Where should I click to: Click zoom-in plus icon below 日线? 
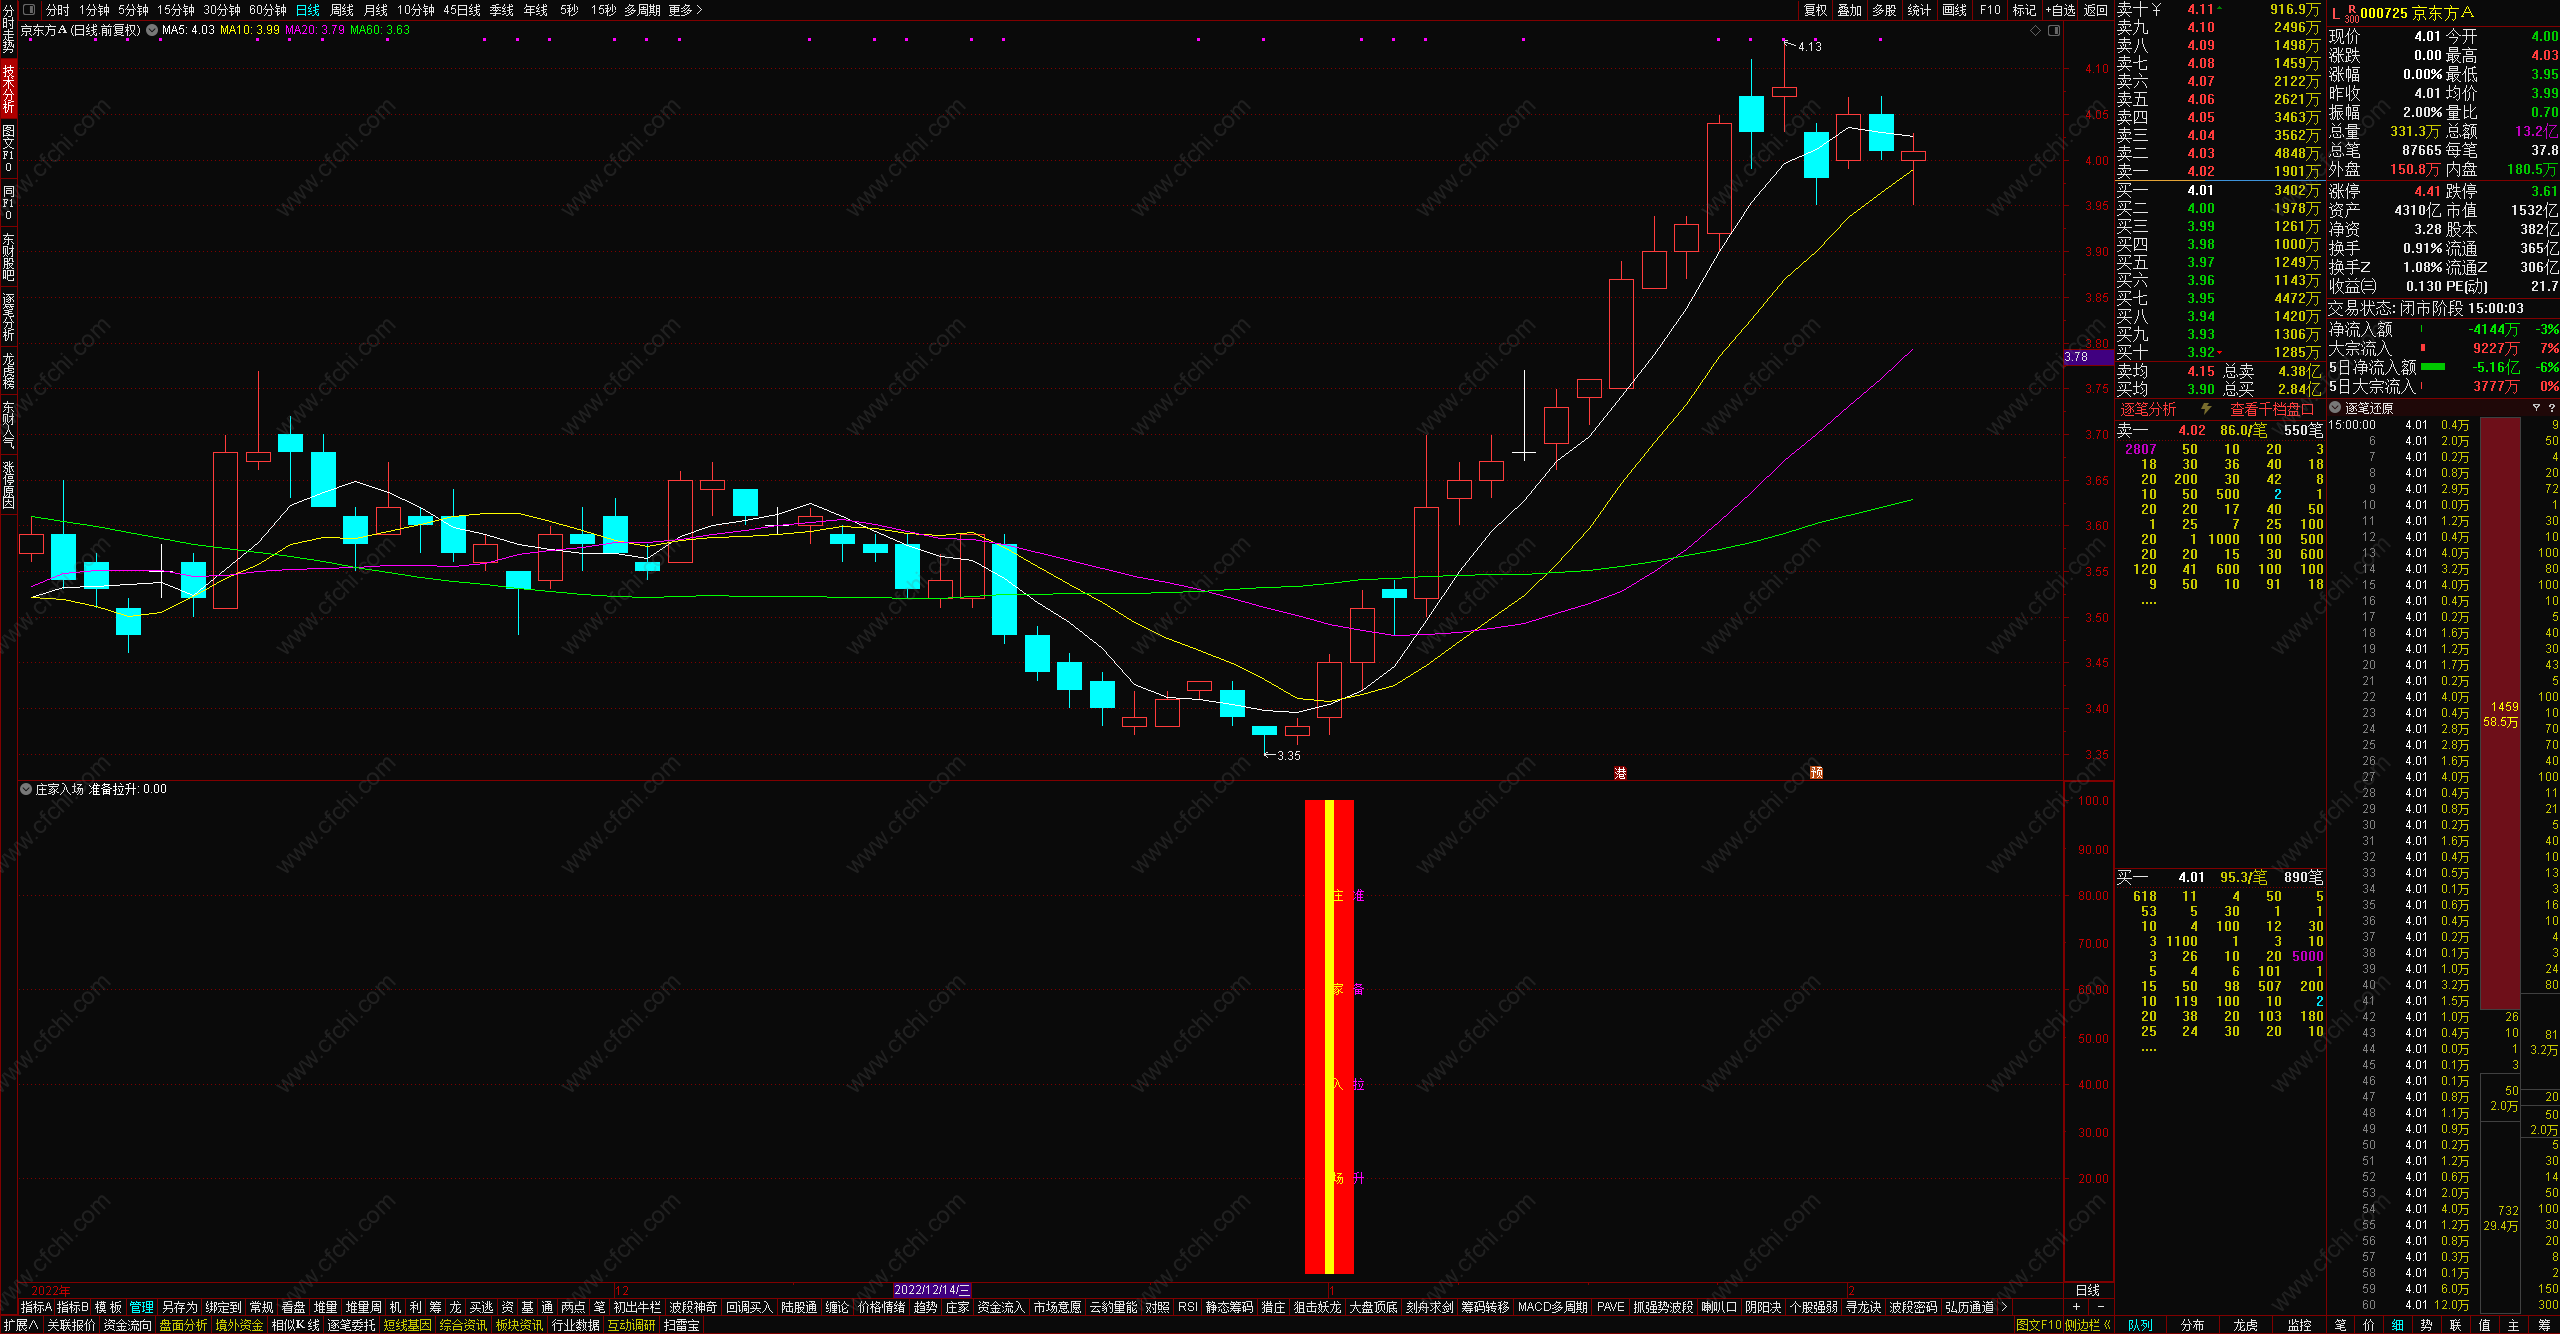[x=2076, y=1307]
